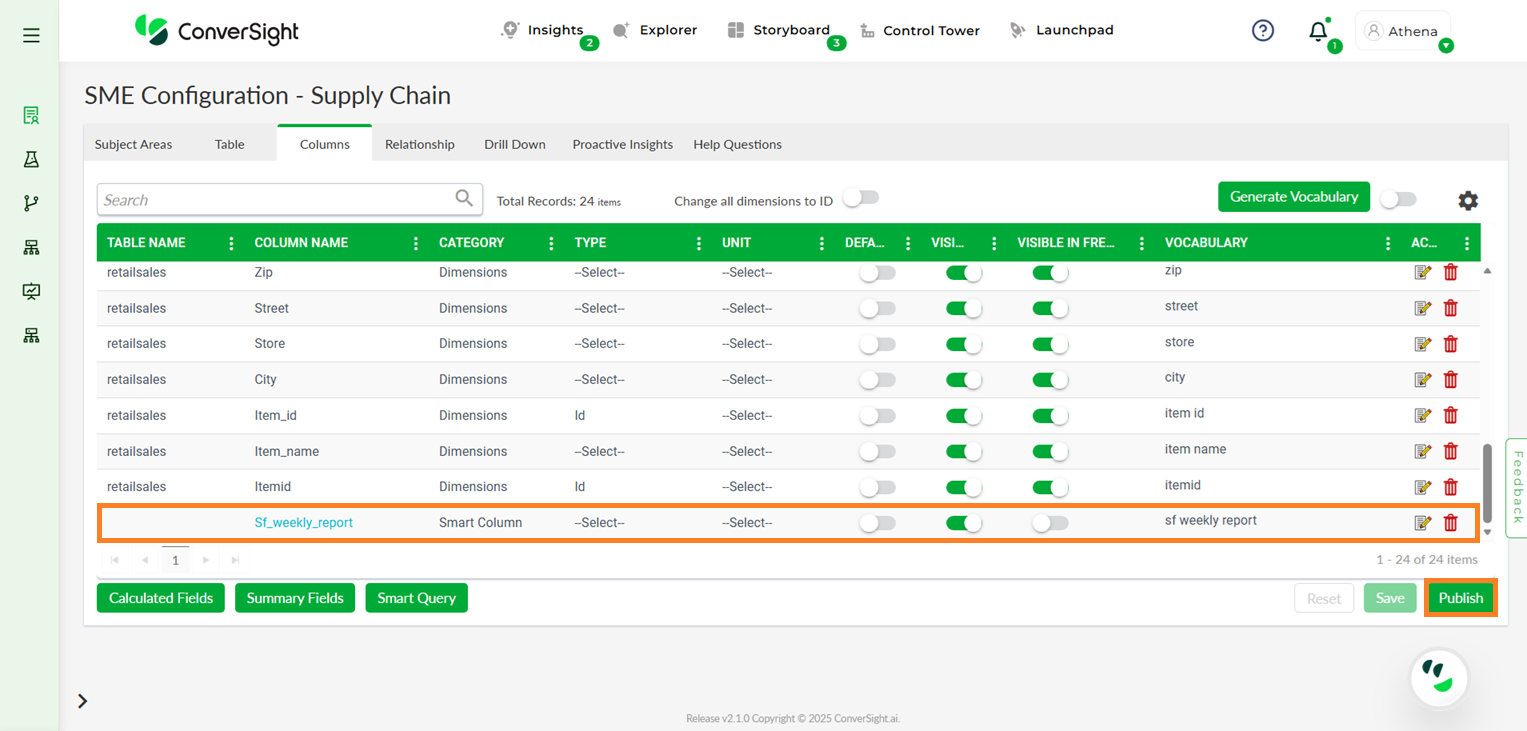Open the flask icon in left sidebar
Viewport: 1527px width, 731px height.
pos(31,159)
